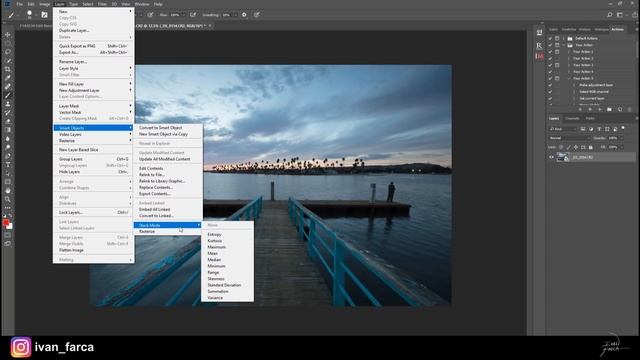The height and width of the screenshot is (360, 640).
Task: Click the layer thumbnail in Layers panel
Action: pos(562,157)
